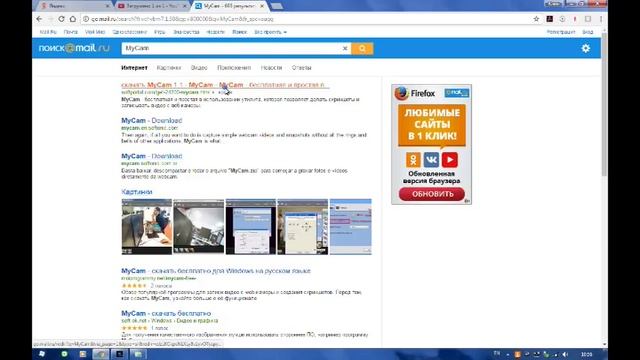This screenshot has height=360, width=640.
Task: Click the ОБНОВИТЬ button in the Firefox ad
Action: point(432,194)
